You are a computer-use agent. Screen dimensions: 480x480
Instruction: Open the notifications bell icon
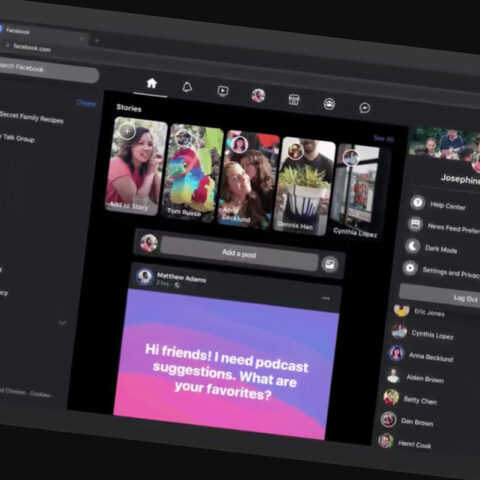(187, 87)
